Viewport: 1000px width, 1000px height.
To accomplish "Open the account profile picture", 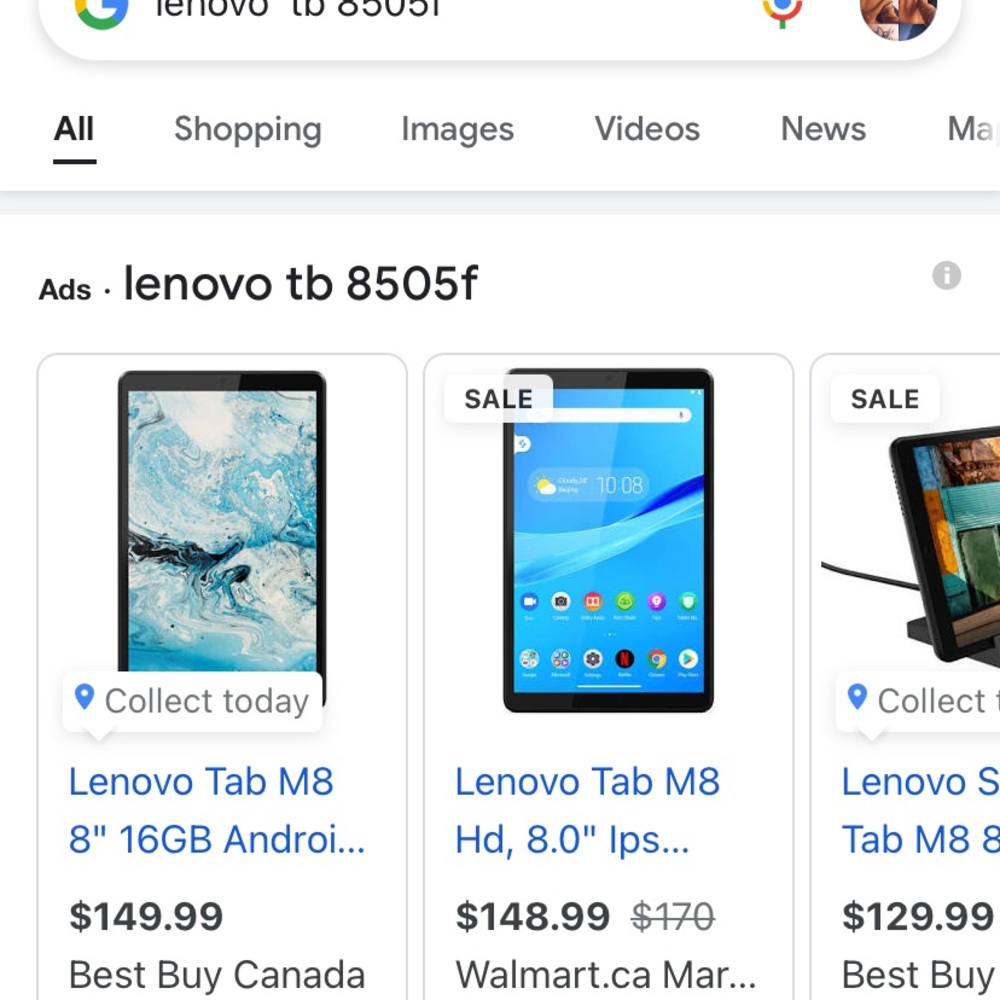I will [897, 14].
